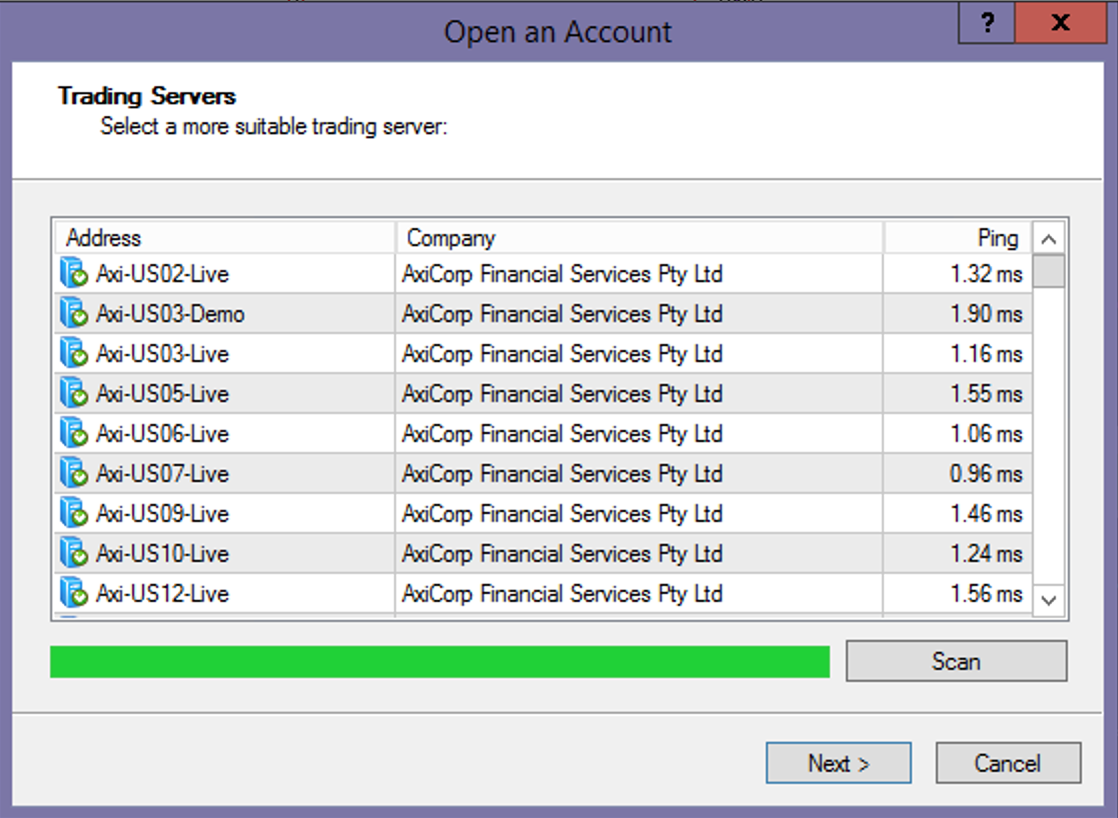Click the 1.90 ms ping value
1118x818 pixels.
pos(986,314)
